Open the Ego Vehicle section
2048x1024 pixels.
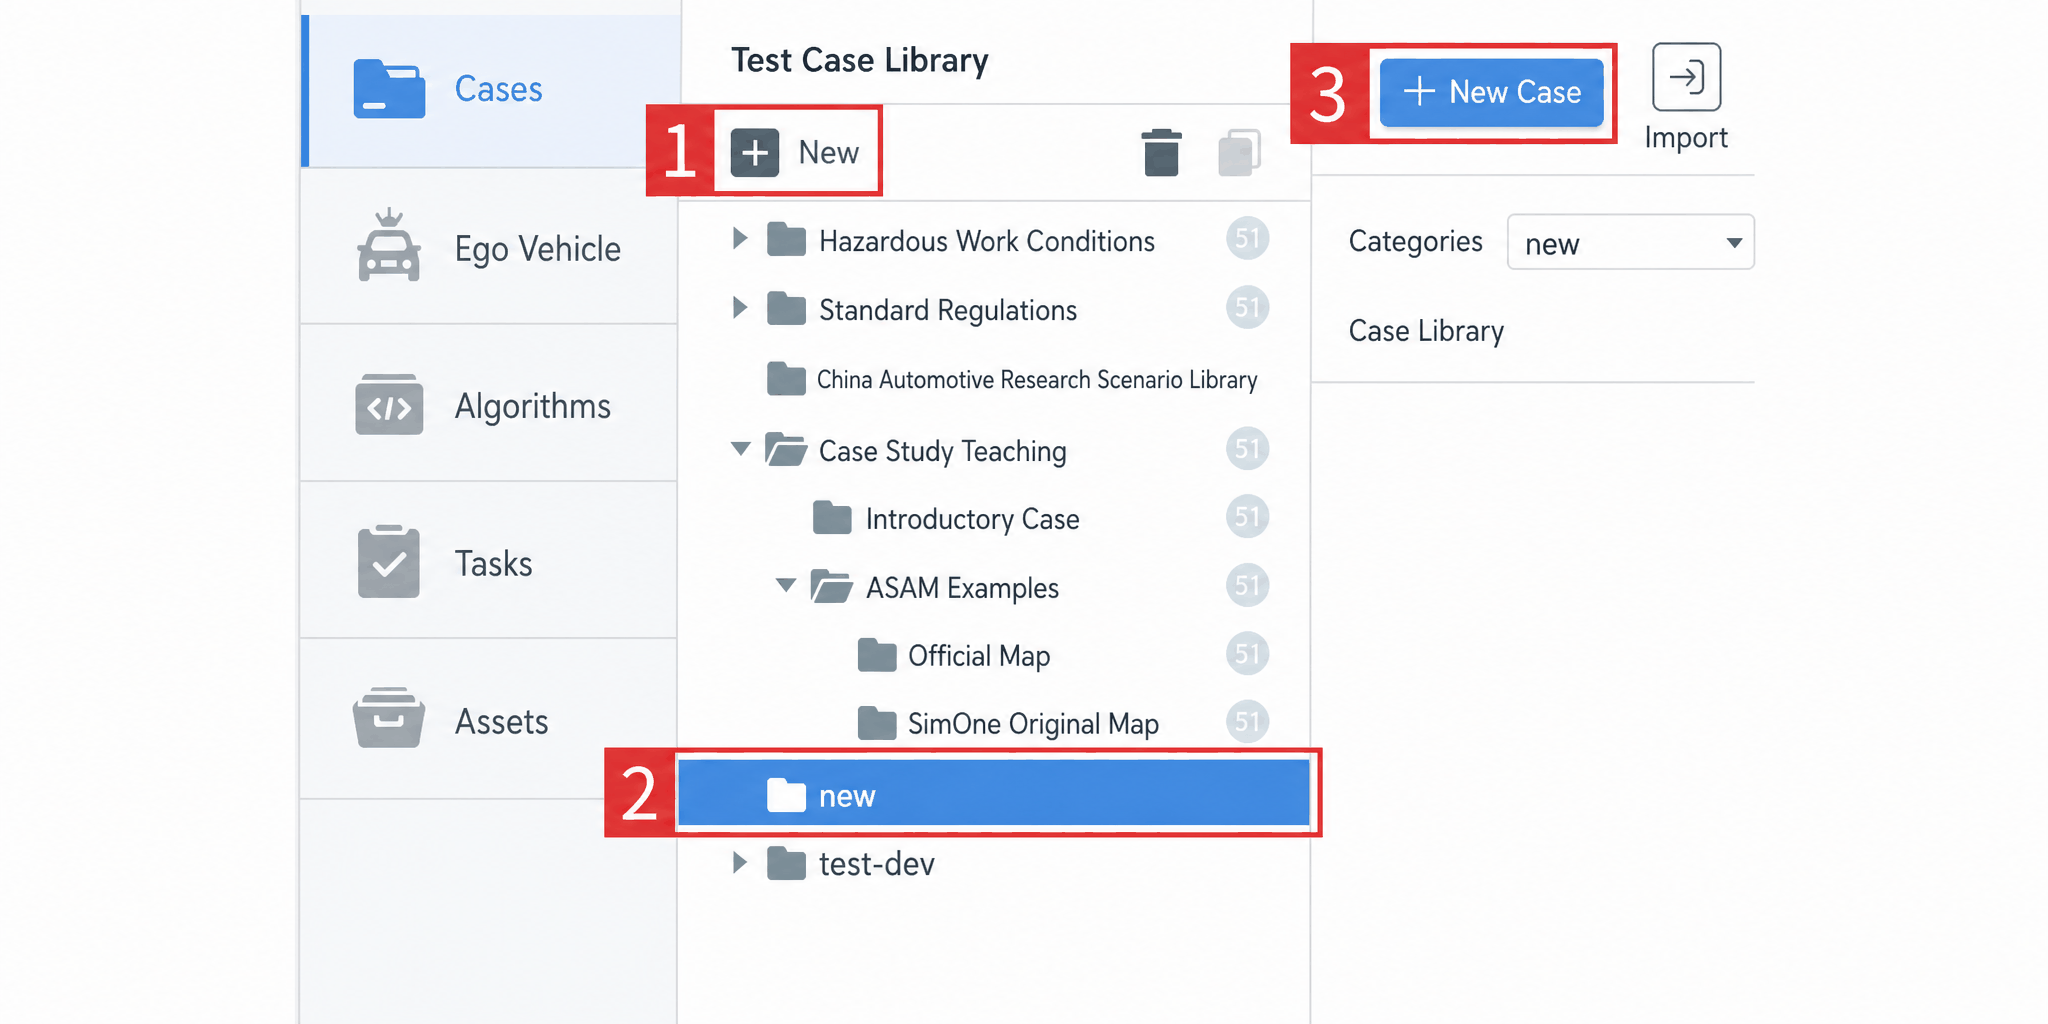(489, 247)
